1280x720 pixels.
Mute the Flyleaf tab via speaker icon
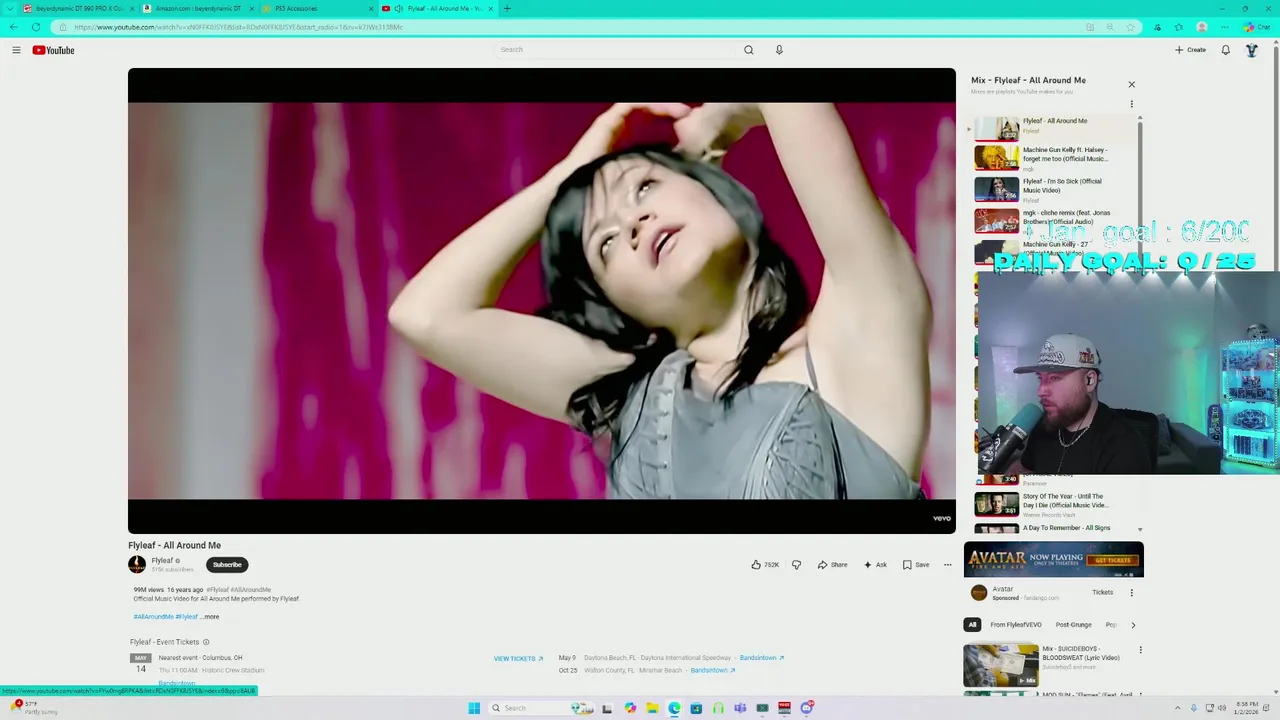click(x=398, y=9)
